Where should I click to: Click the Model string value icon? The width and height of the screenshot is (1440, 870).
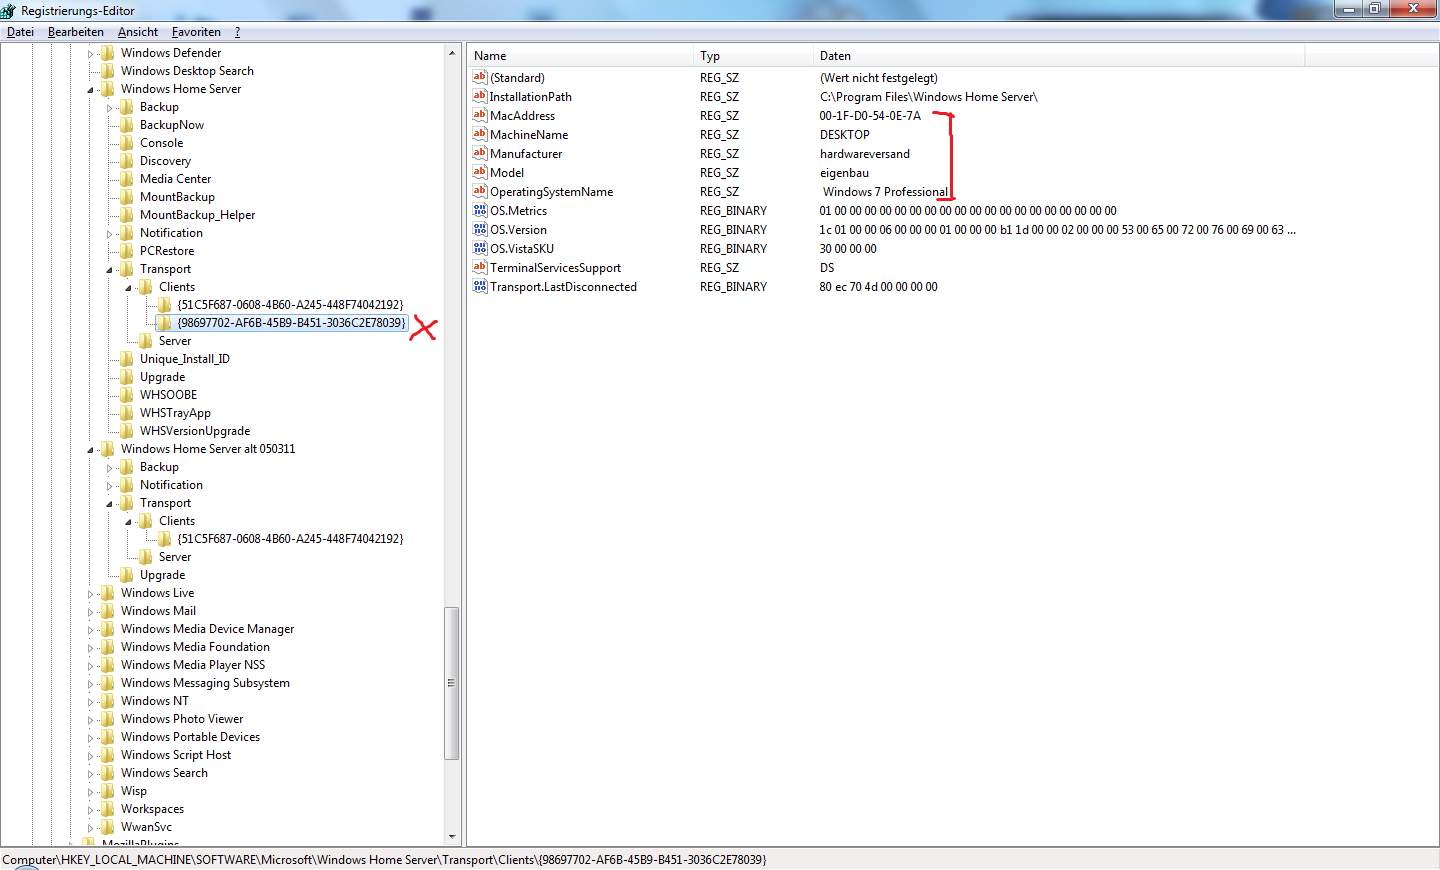pyautogui.click(x=480, y=172)
